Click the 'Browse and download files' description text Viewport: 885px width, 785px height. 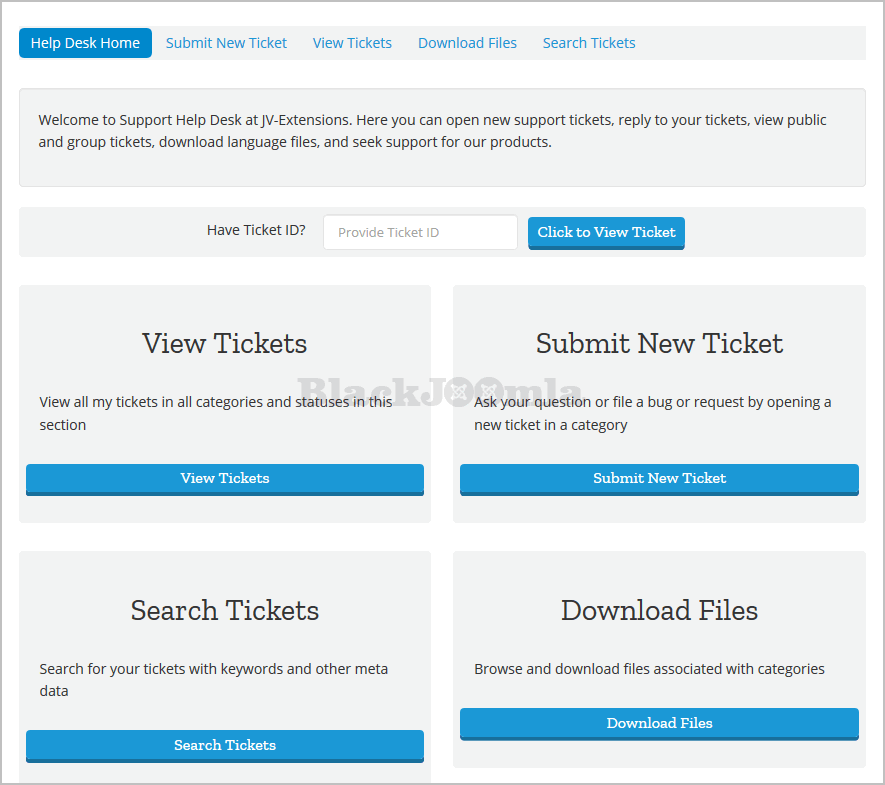649,669
